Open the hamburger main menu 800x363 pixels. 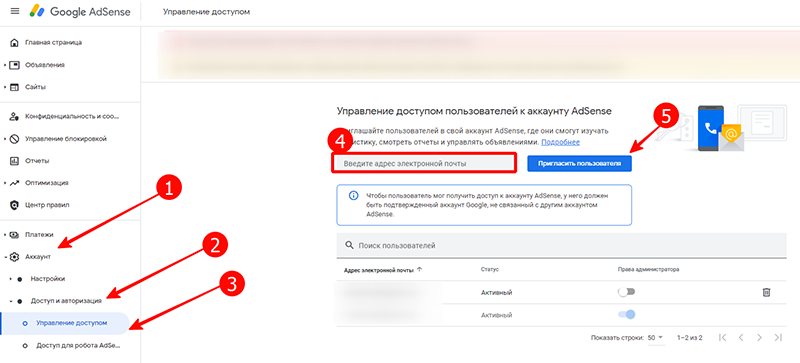pos(15,11)
